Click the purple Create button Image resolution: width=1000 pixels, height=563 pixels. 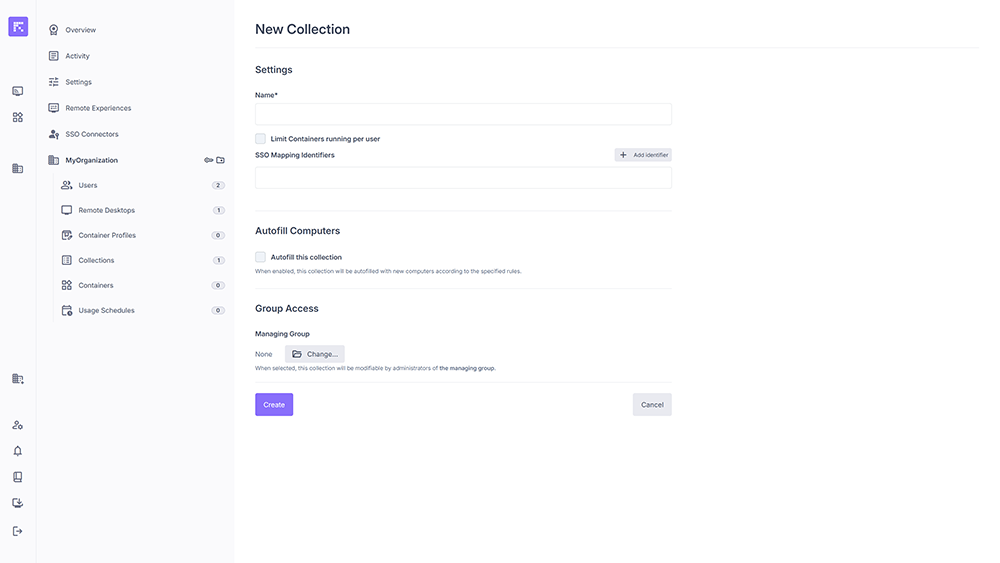coord(274,404)
